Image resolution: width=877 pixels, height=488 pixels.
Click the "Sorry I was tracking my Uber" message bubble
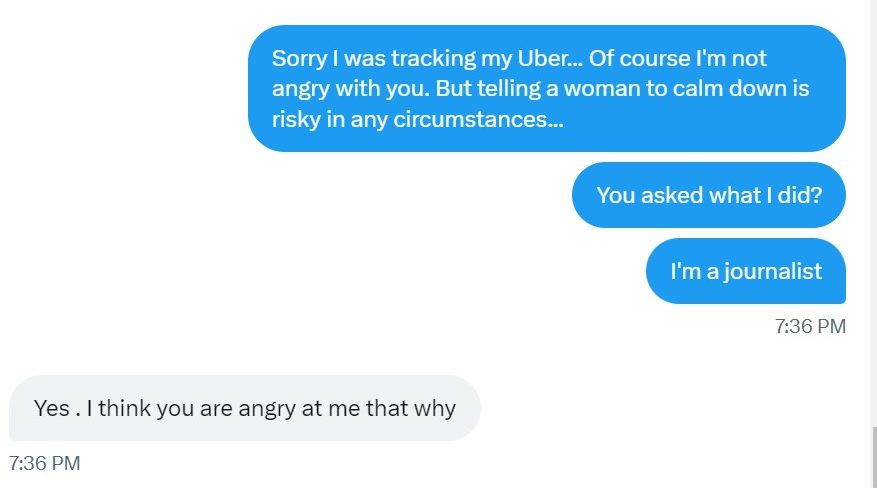point(546,88)
